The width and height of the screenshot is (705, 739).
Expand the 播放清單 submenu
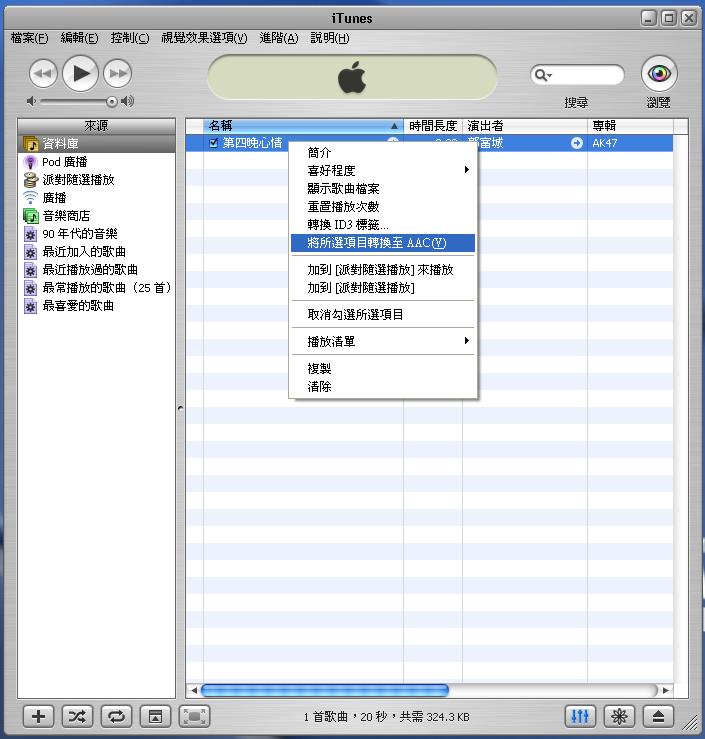tap(381, 342)
